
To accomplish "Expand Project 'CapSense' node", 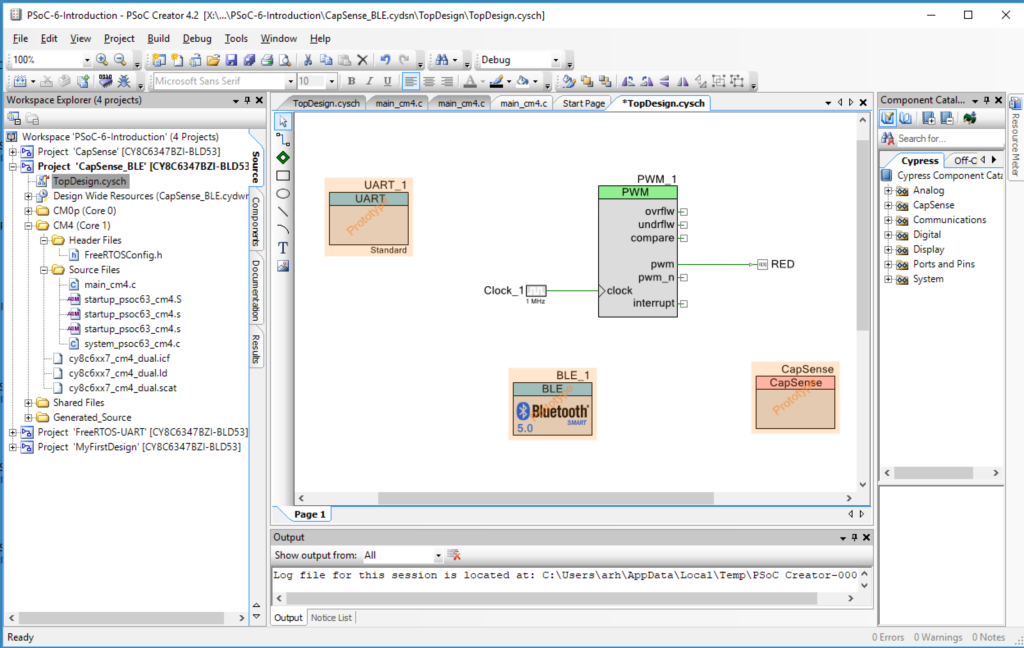I will [x=12, y=152].
